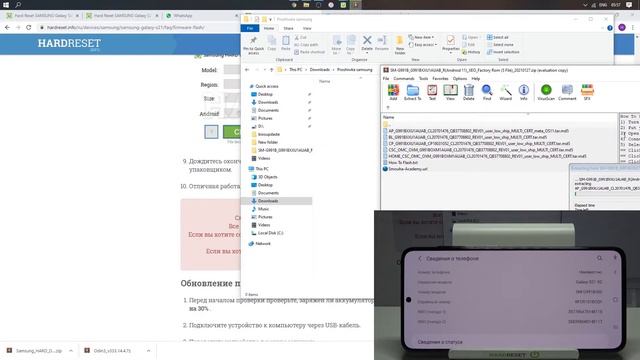Launch the Wizard wand icon in WinRAR
640x360 pixels.
click(x=505, y=92)
